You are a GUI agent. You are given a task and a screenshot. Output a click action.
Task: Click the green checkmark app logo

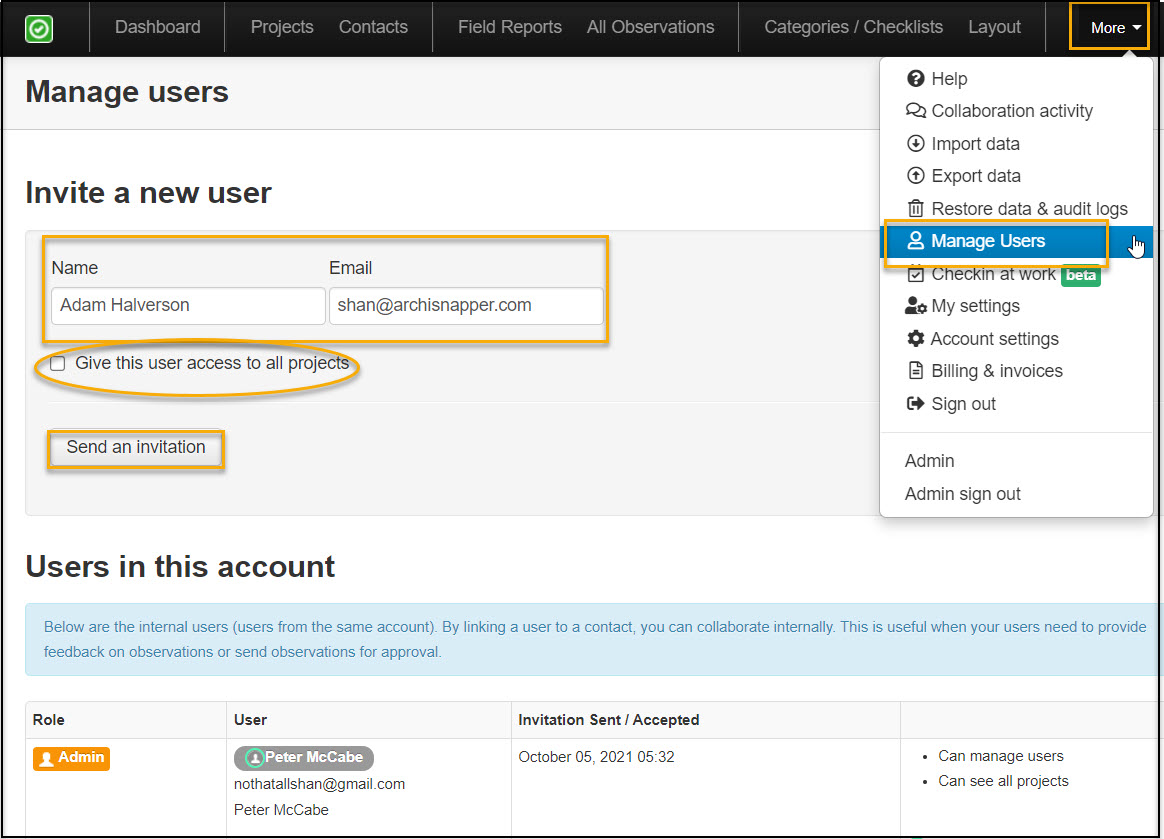tap(39, 28)
